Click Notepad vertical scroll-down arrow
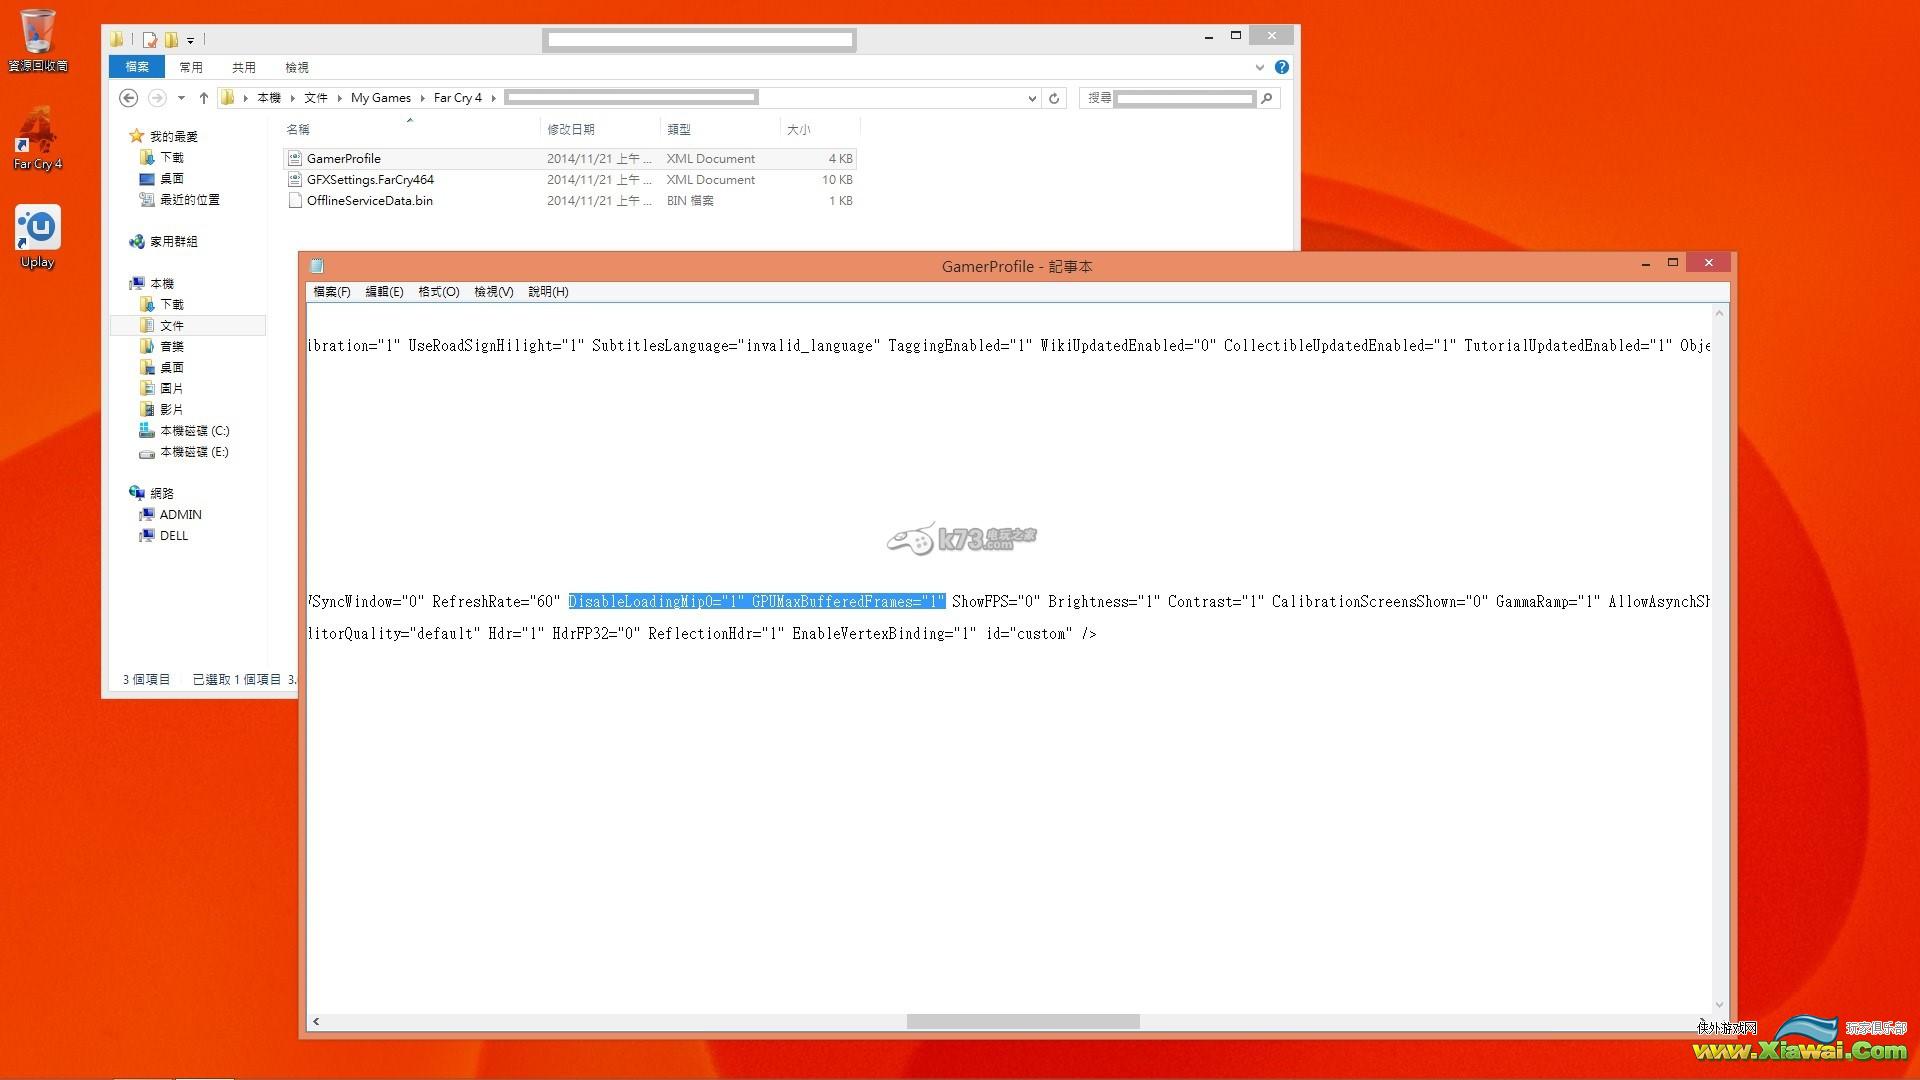Image resolution: width=1920 pixels, height=1080 pixels. point(1719,1005)
